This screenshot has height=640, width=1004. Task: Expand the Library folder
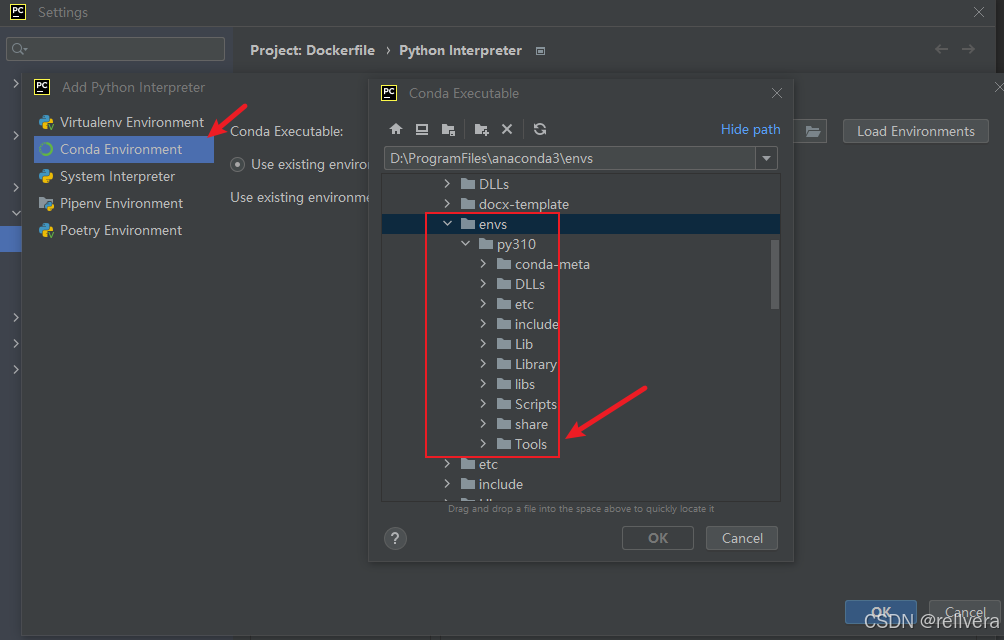pyautogui.click(x=483, y=364)
